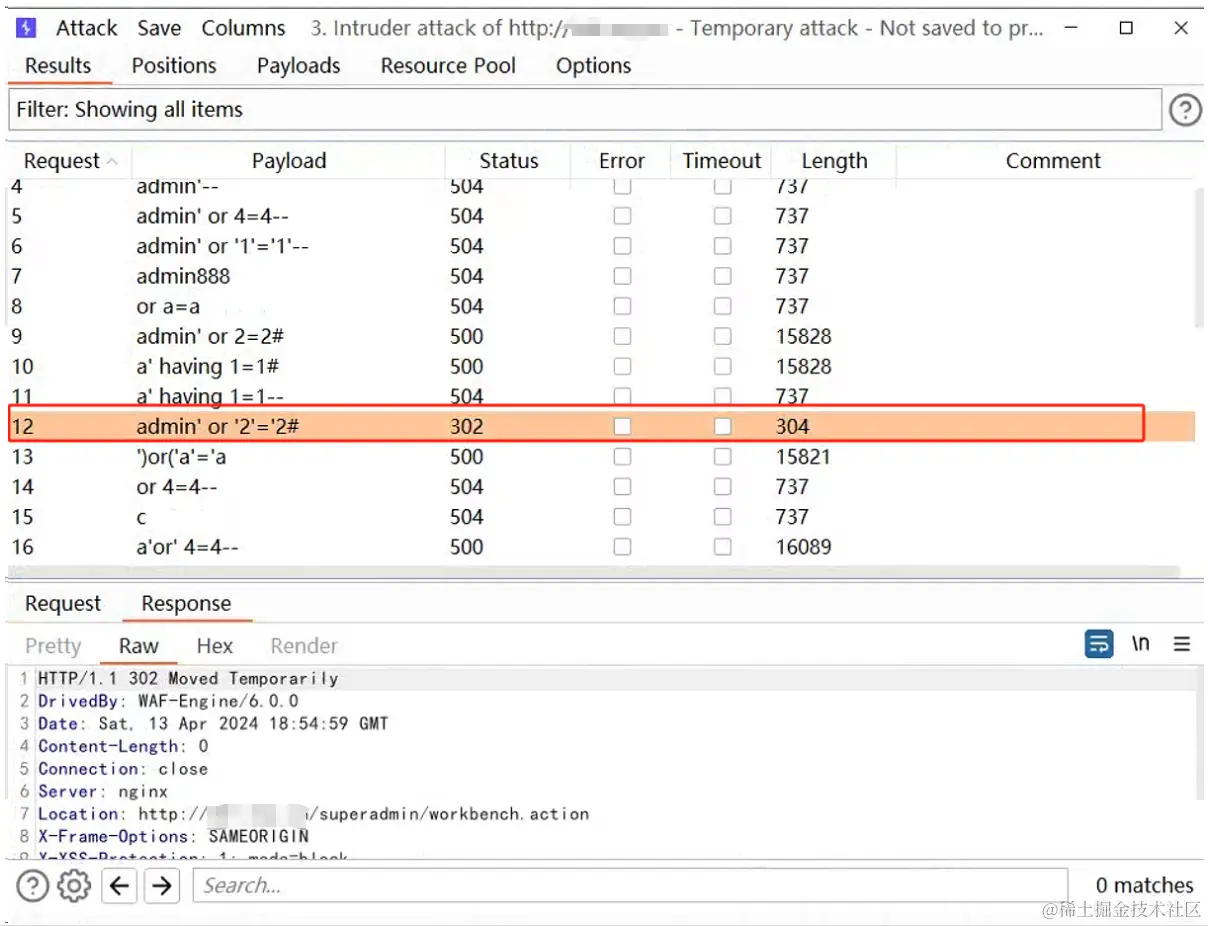Screen dimensions: 1208x926
Task: Go to previous search match arrow
Action: point(120,885)
